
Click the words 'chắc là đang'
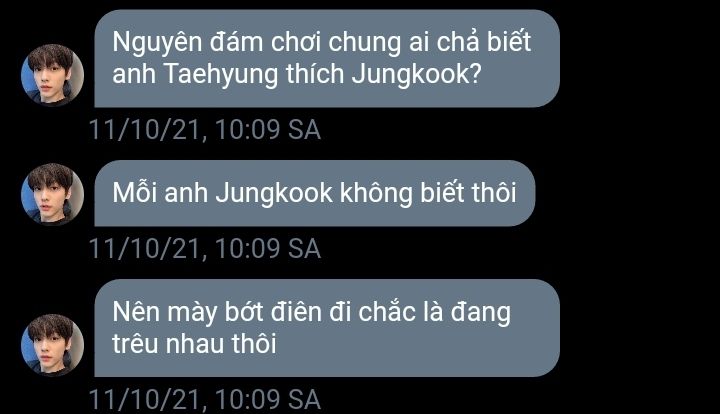(434, 313)
